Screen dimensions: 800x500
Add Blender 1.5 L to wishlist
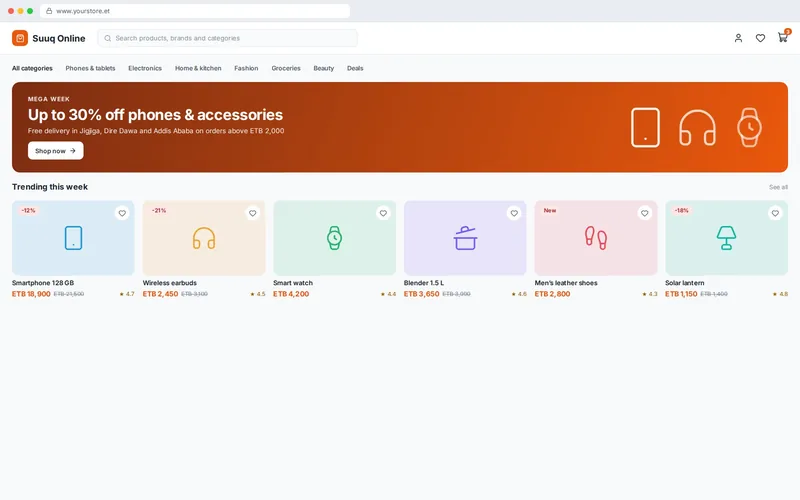514,213
